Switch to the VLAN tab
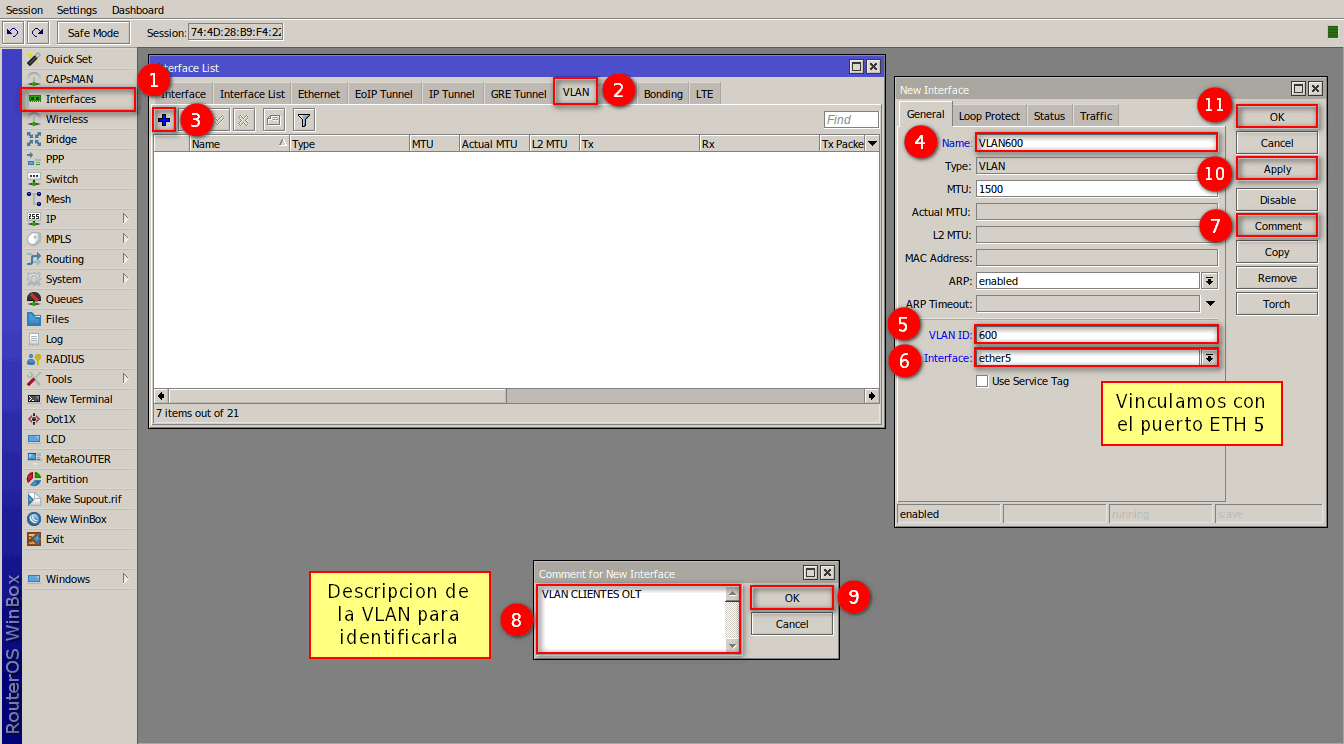This screenshot has width=1344, height=744. pyautogui.click(x=576, y=92)
